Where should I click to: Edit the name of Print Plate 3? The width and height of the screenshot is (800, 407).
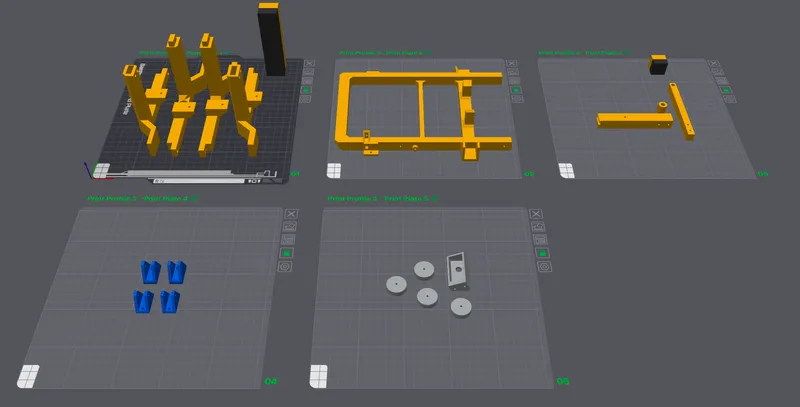pos(627,53)
